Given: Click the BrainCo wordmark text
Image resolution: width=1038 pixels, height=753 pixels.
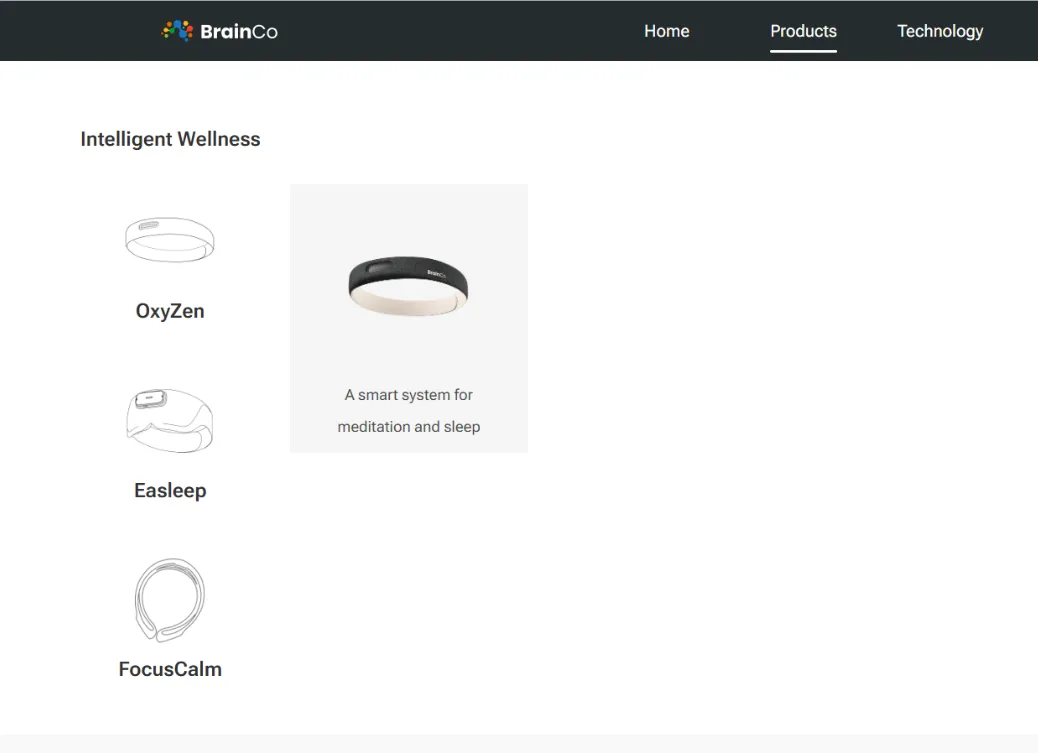Looking at the screenshot, I should coord(239,31).
